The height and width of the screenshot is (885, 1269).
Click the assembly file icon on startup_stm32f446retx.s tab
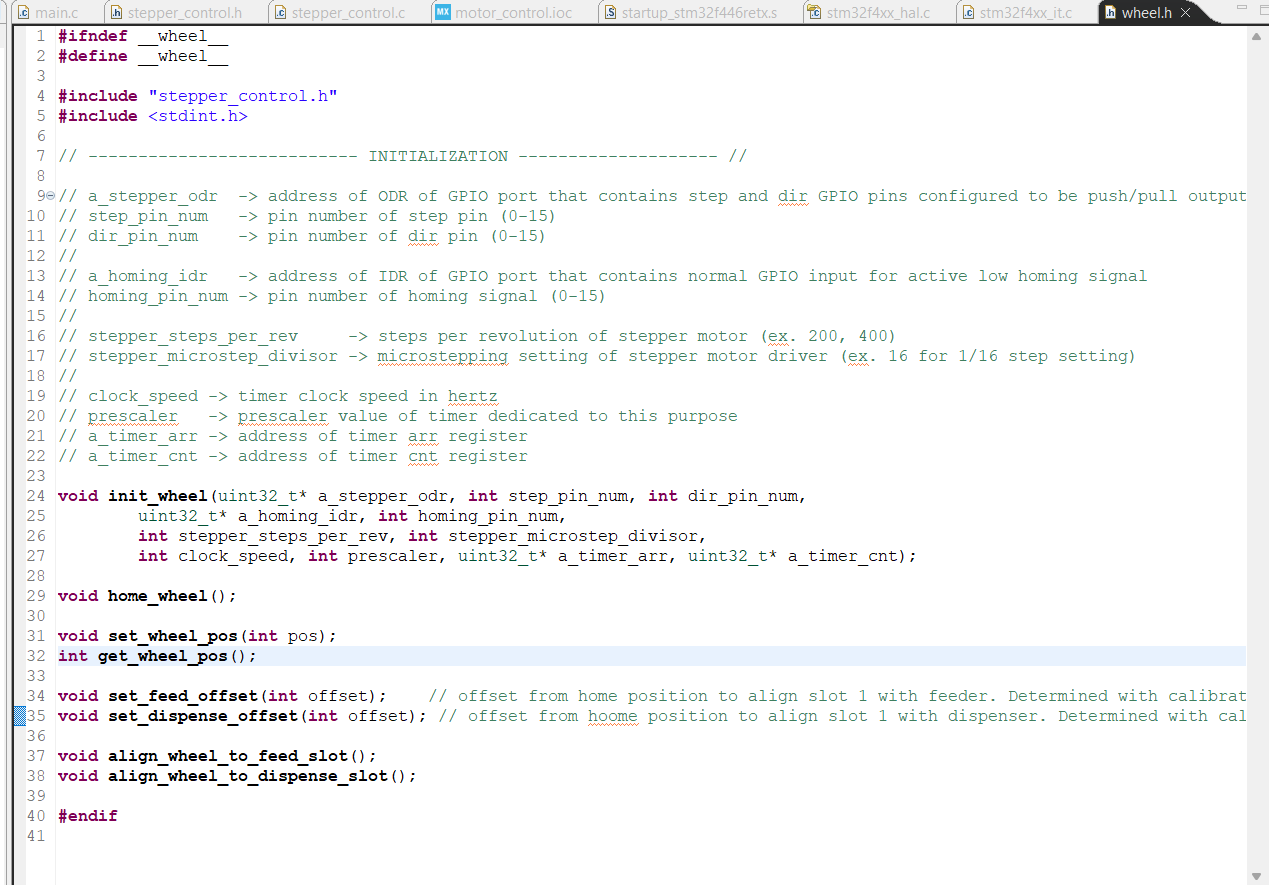609,13
